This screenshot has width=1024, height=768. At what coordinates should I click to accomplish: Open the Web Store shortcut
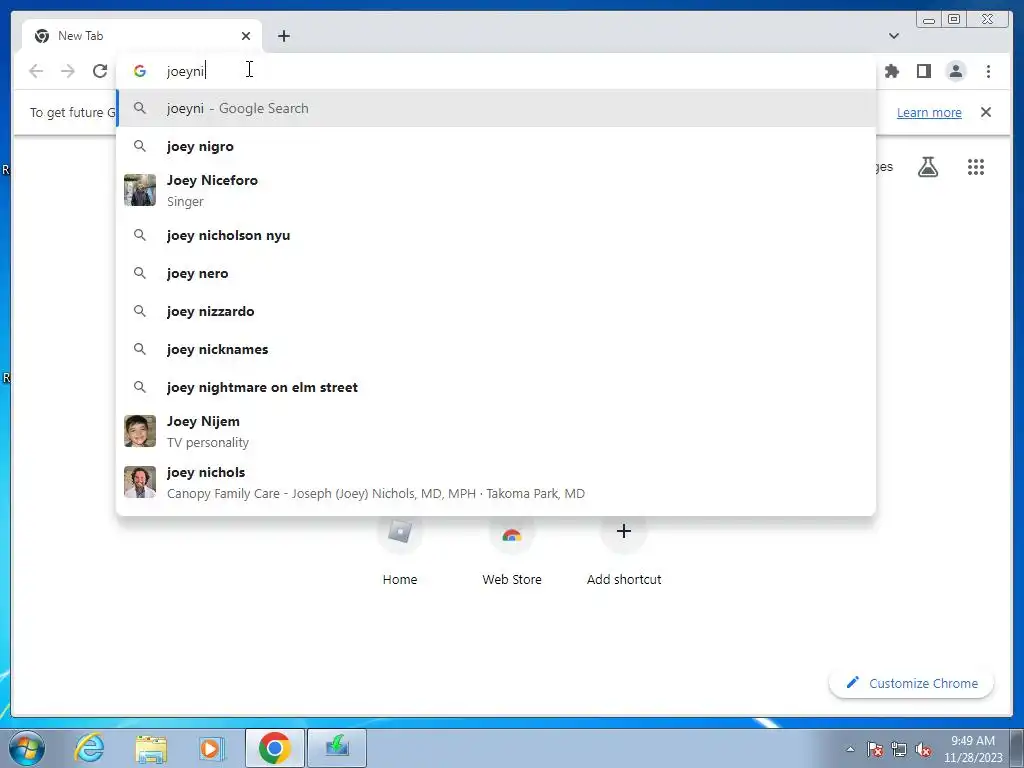[511, 550]
